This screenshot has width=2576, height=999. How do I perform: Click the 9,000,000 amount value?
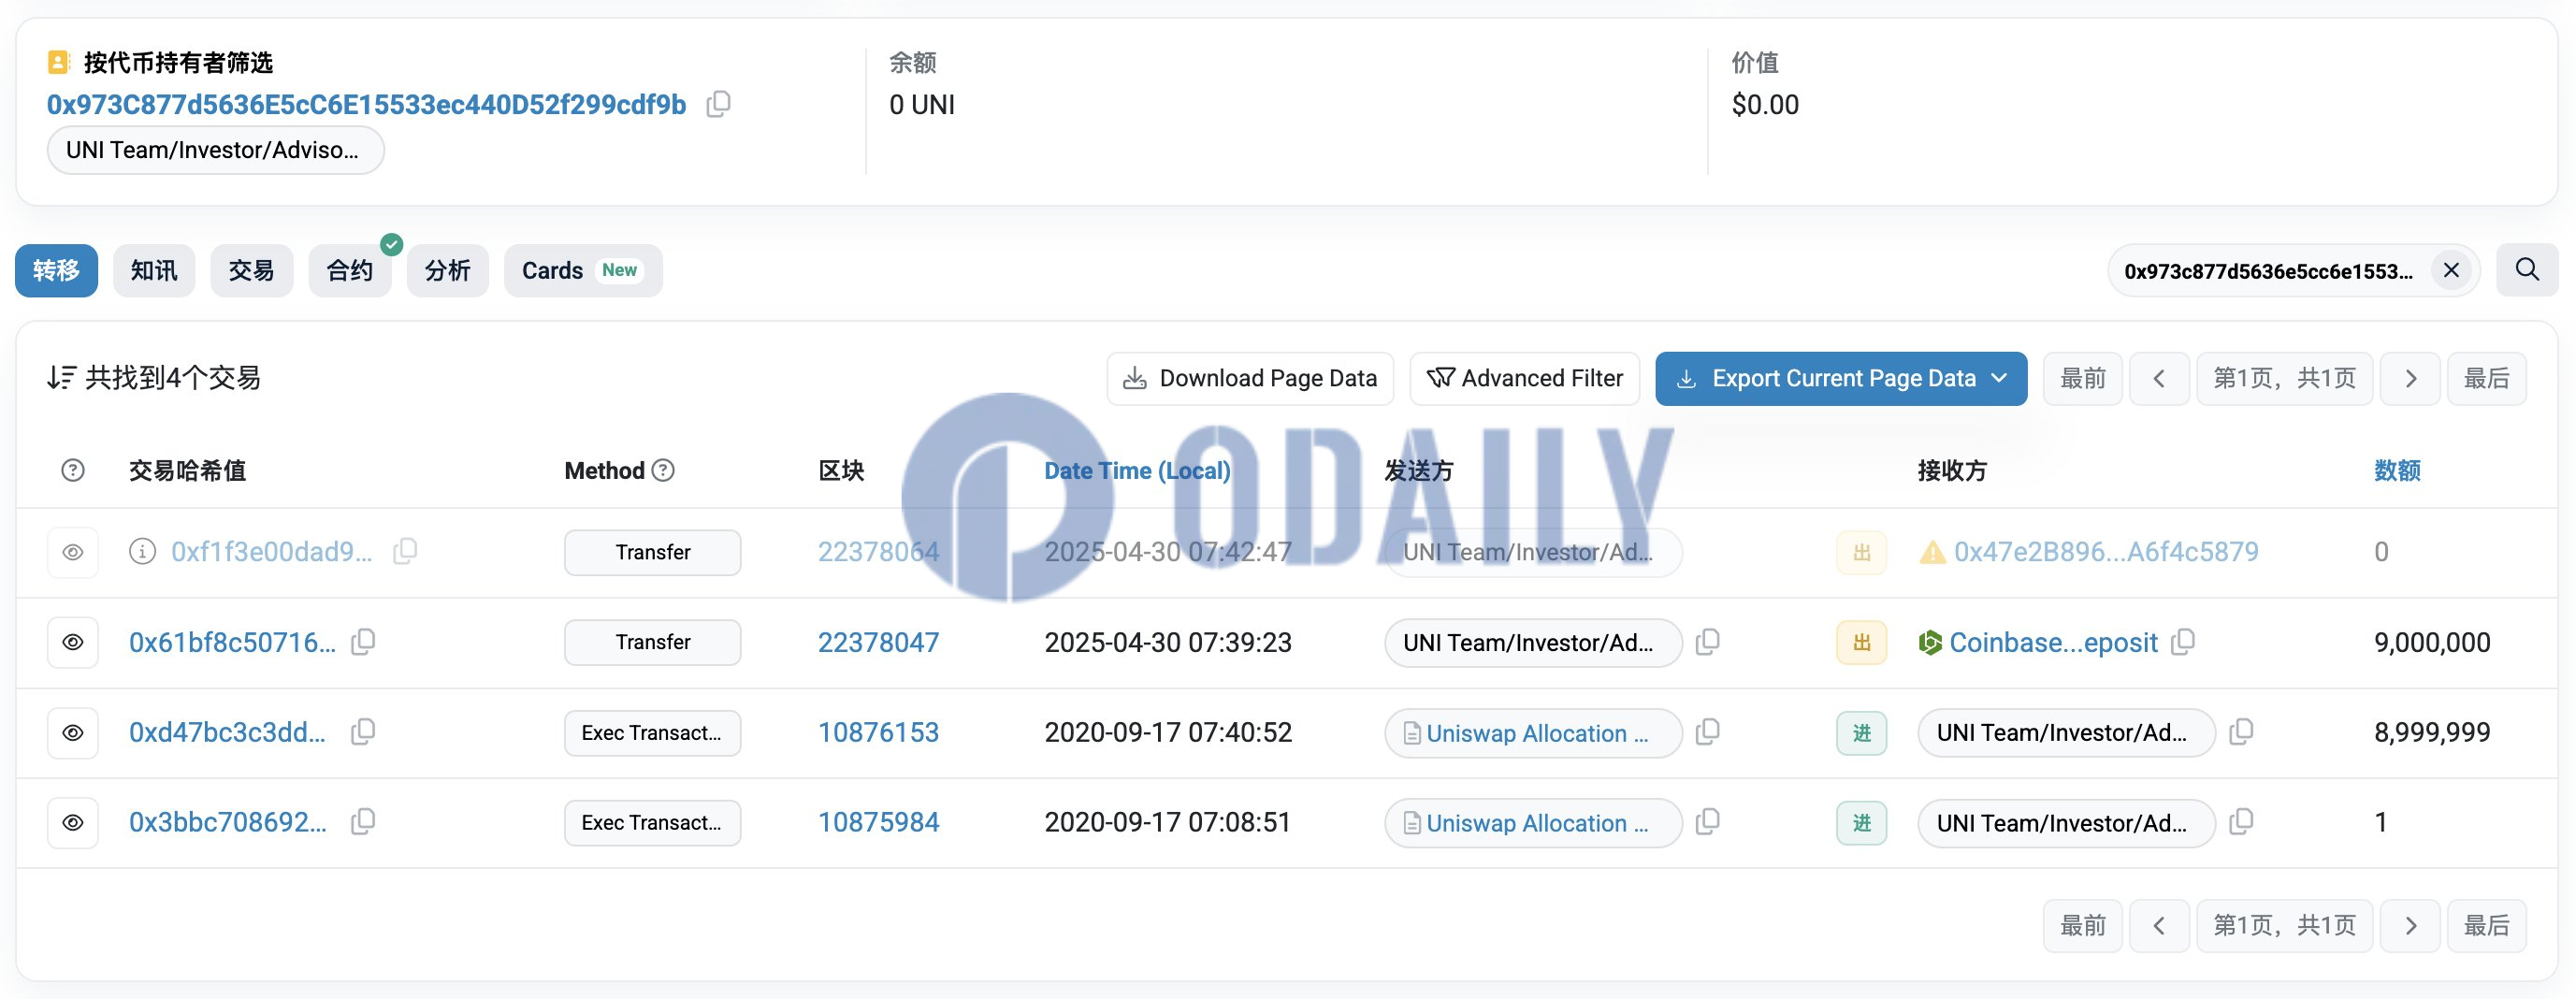point(2432,642)
